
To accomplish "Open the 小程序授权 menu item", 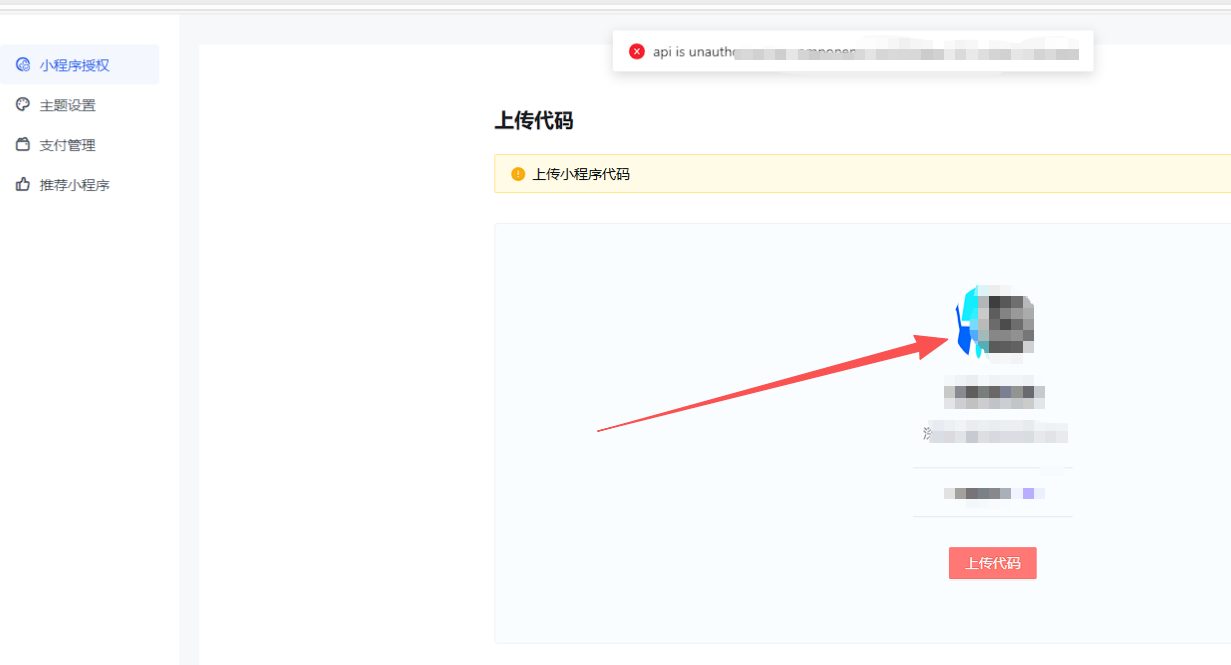I will (74, 65).
